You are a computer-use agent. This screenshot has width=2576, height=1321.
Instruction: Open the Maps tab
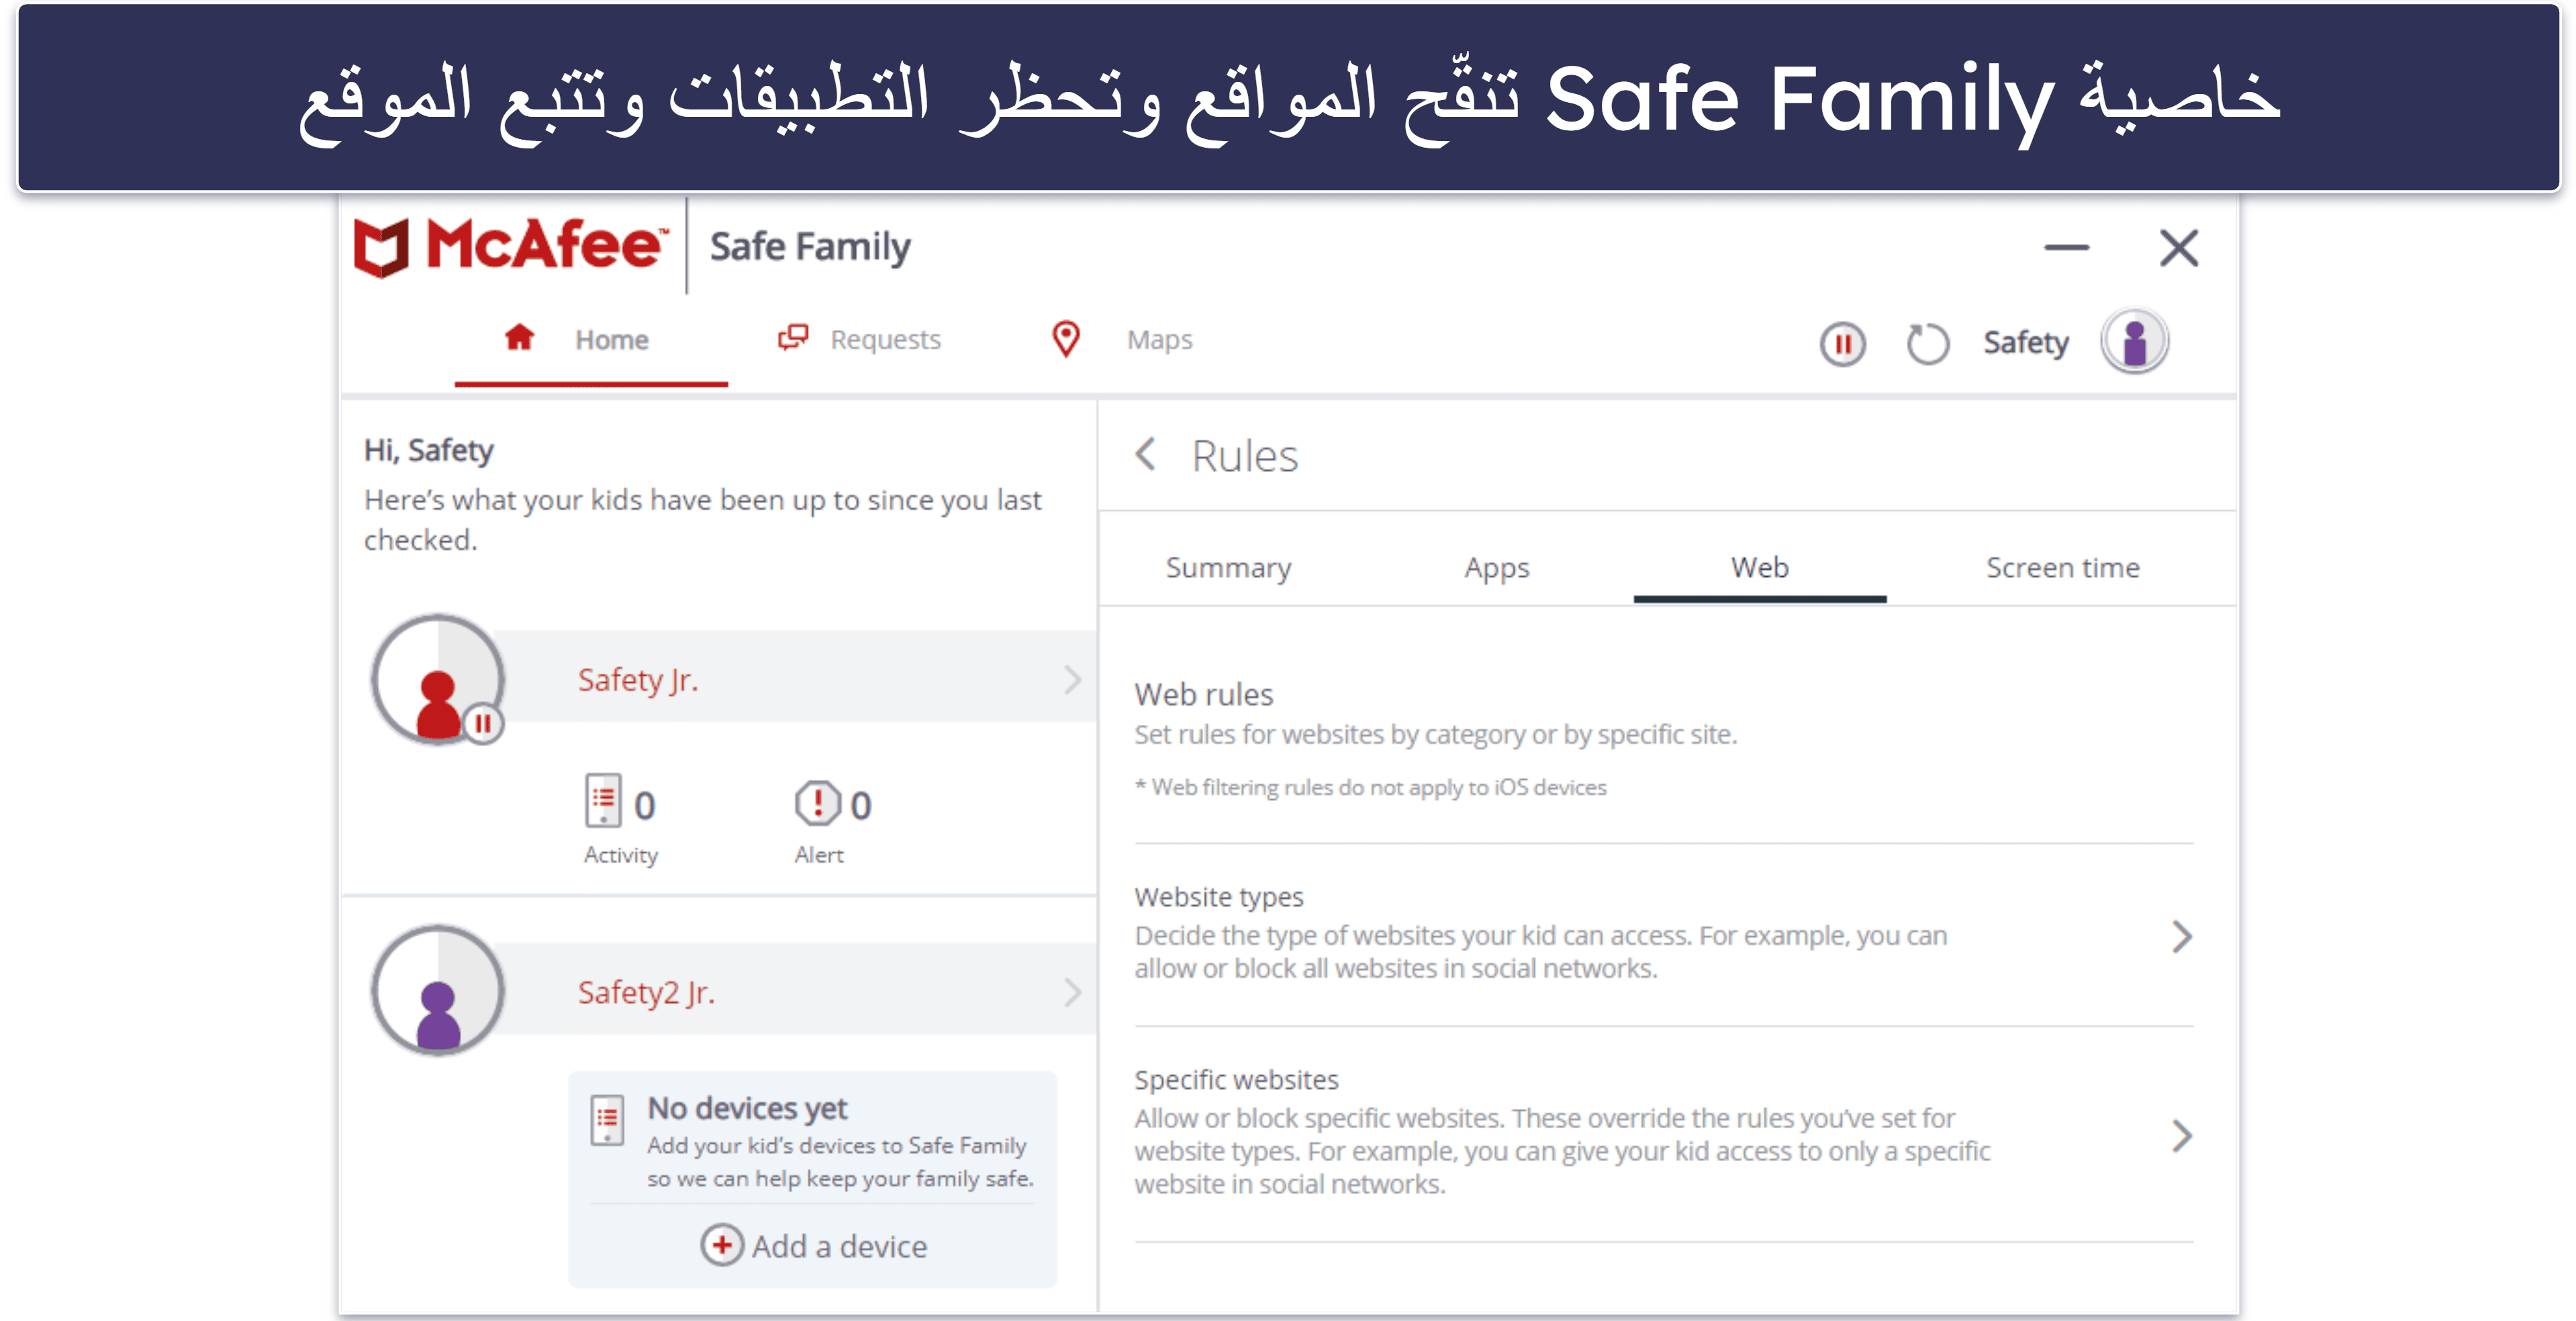tap(1122, 340)
